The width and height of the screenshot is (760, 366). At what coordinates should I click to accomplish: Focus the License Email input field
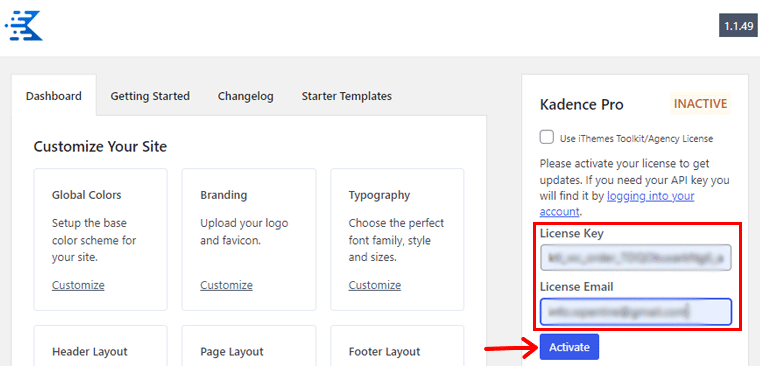coord(635,312)
